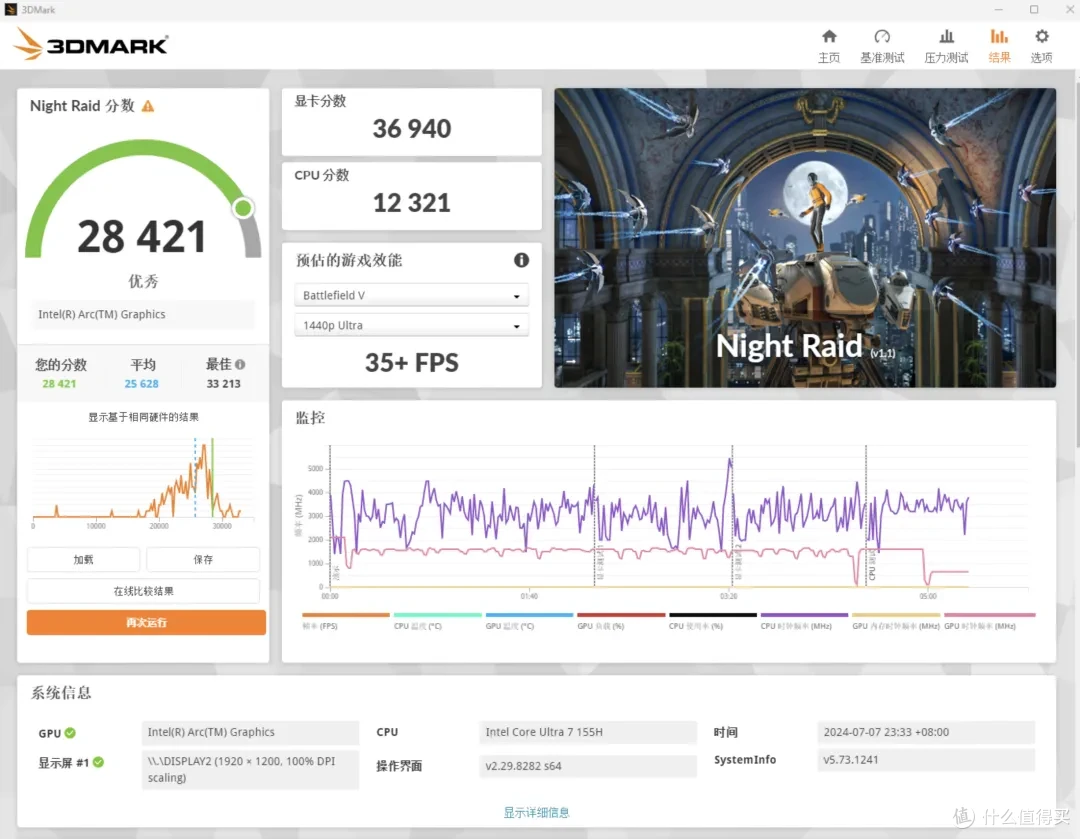Toggle the GPU 内存时钟频率 (MHz) legend item
Screen dimensions: 1080x839
[896, 621]
